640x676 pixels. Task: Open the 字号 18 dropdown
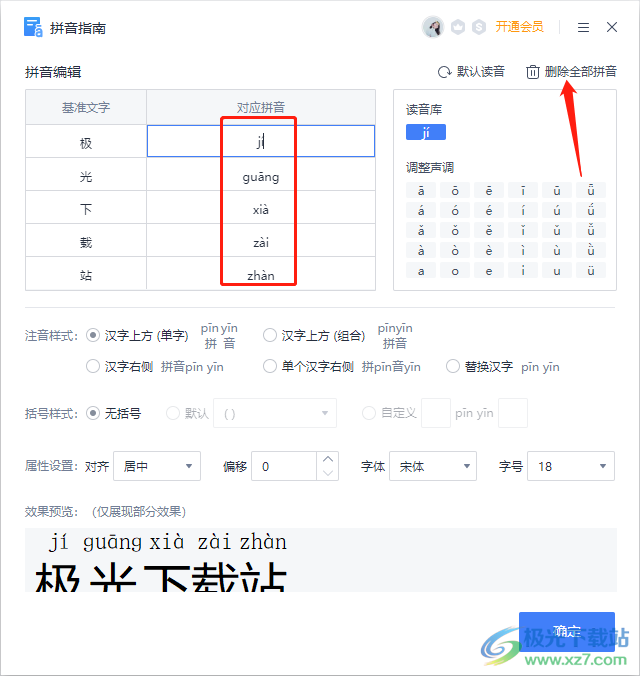pyautogui.click(x=571, y=466)
